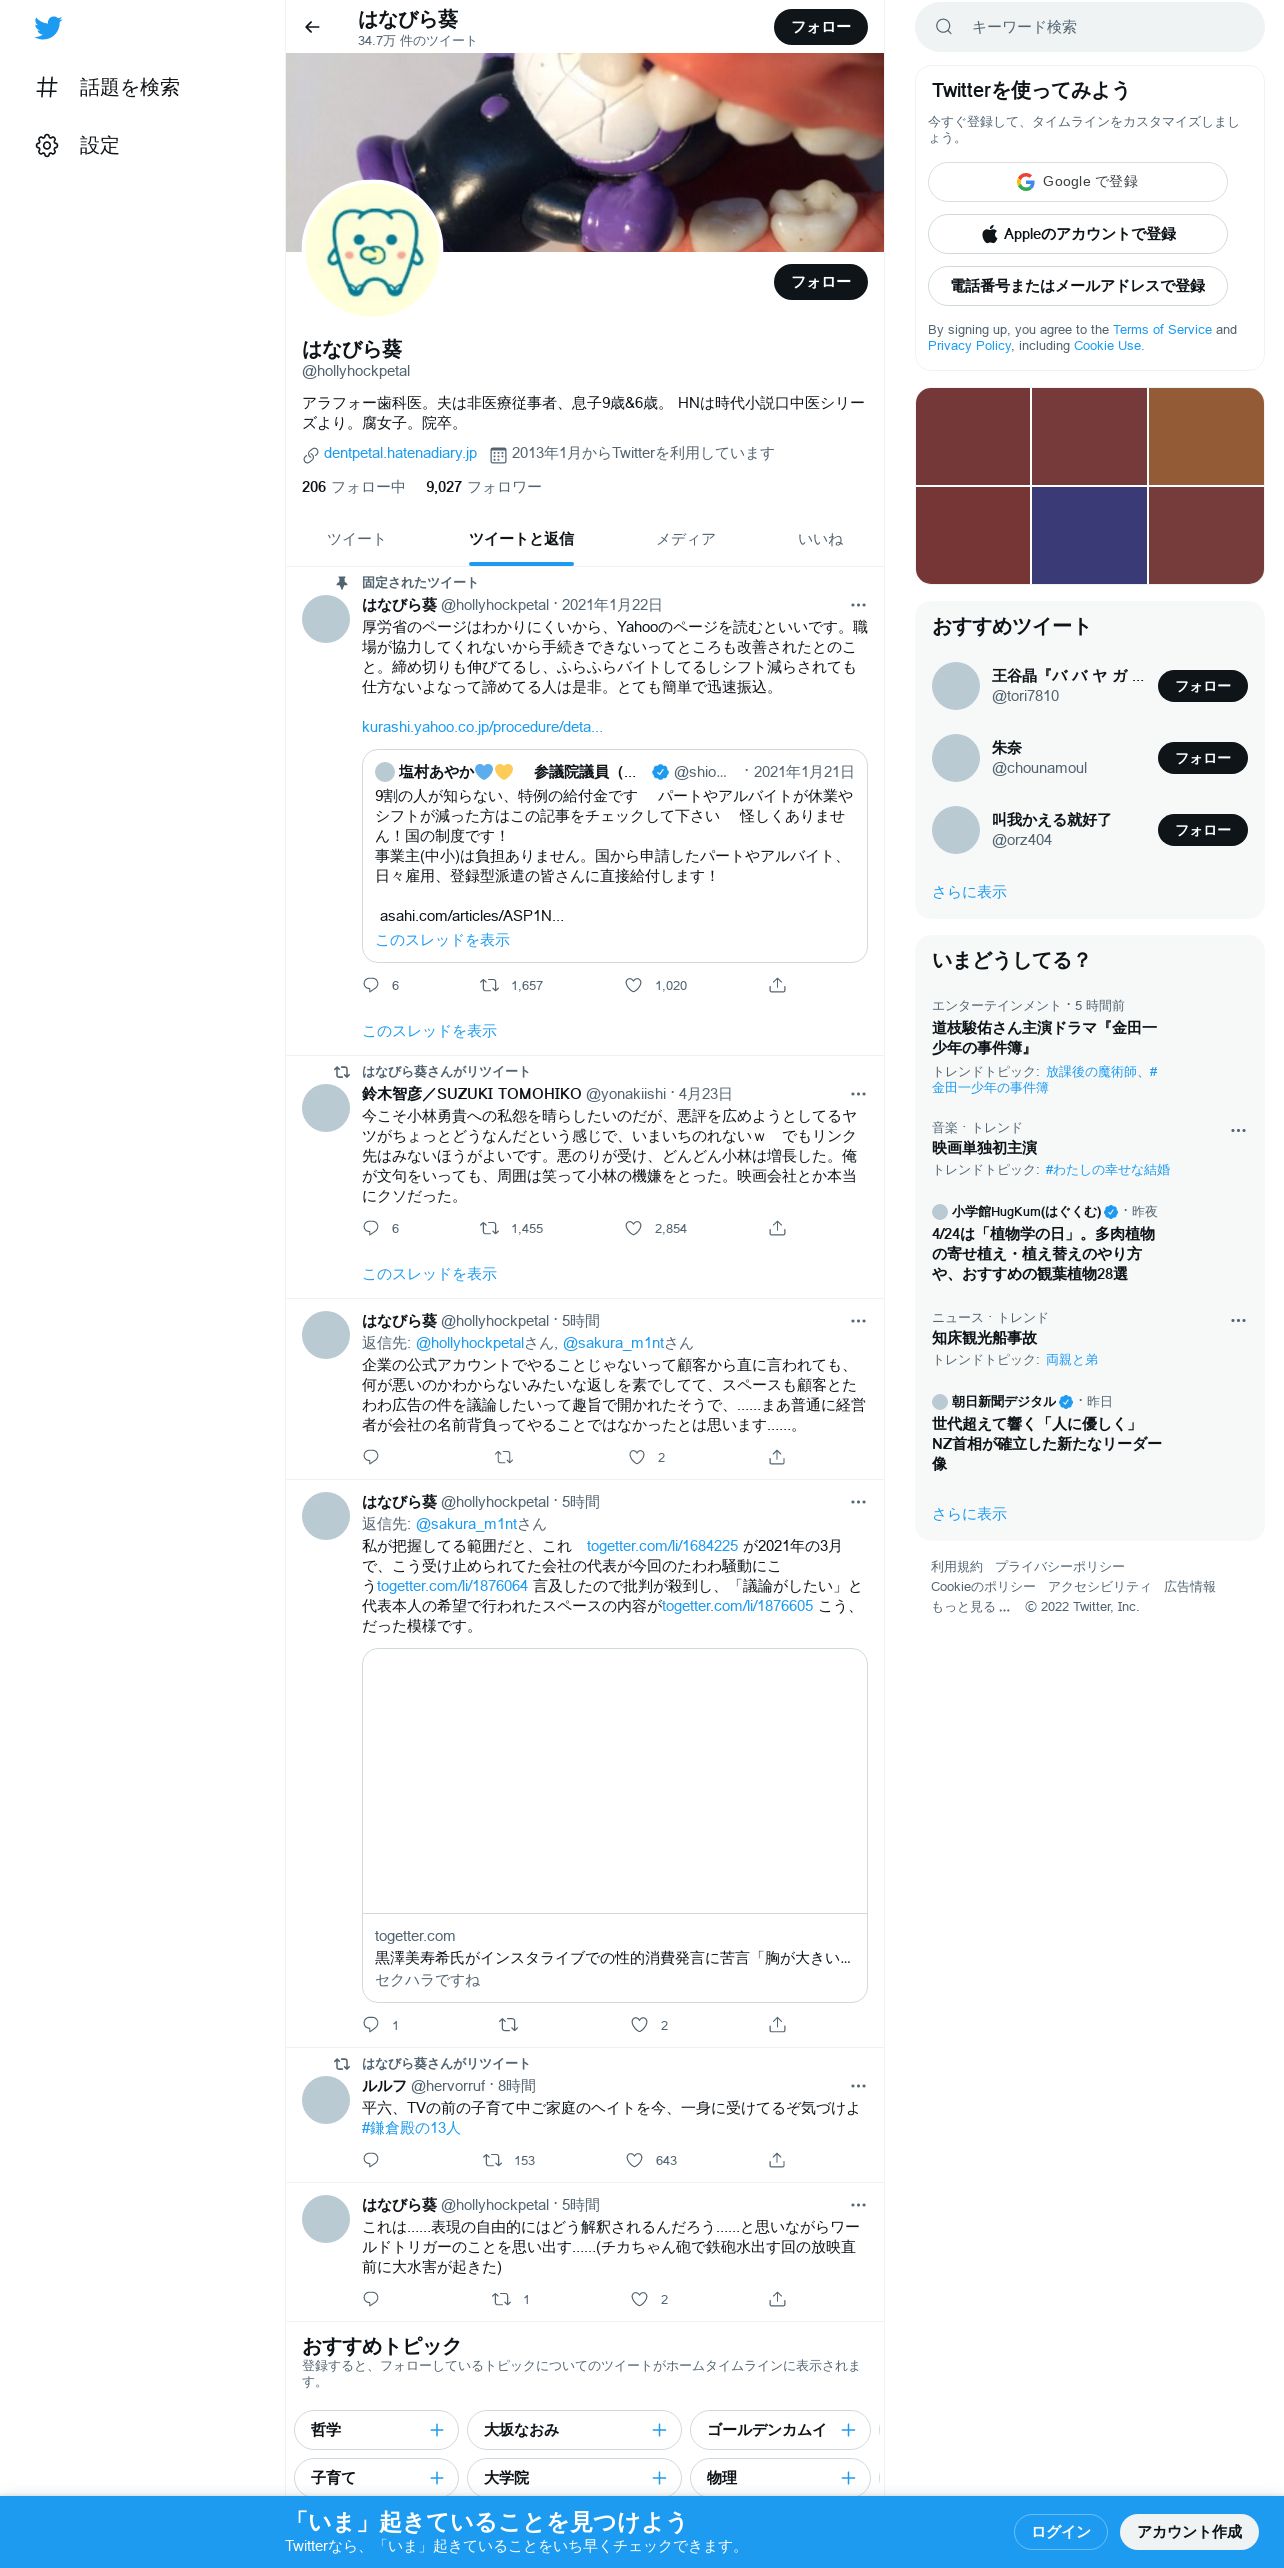
Task: Open the profile banner image
Action: pyautogui.click(x=585, y=152)
